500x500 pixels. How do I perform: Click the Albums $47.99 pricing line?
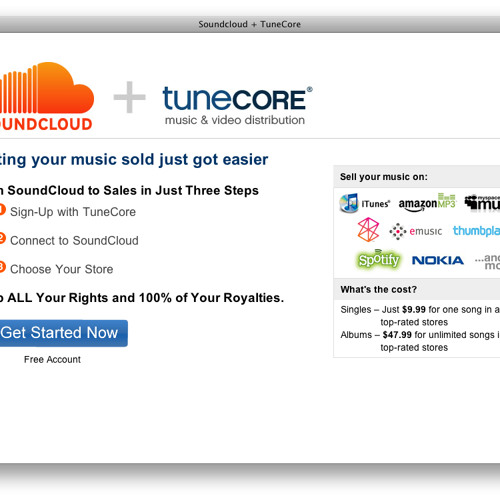pyautogui.click(x=420, y=341)
